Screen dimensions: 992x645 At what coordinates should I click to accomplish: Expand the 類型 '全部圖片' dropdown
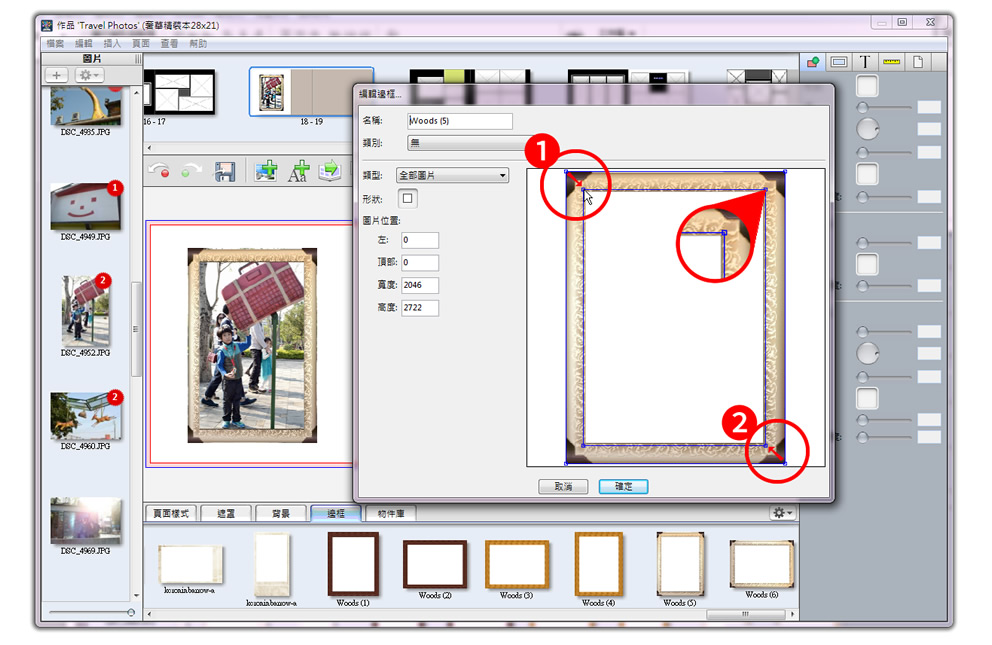click(452, 176)
